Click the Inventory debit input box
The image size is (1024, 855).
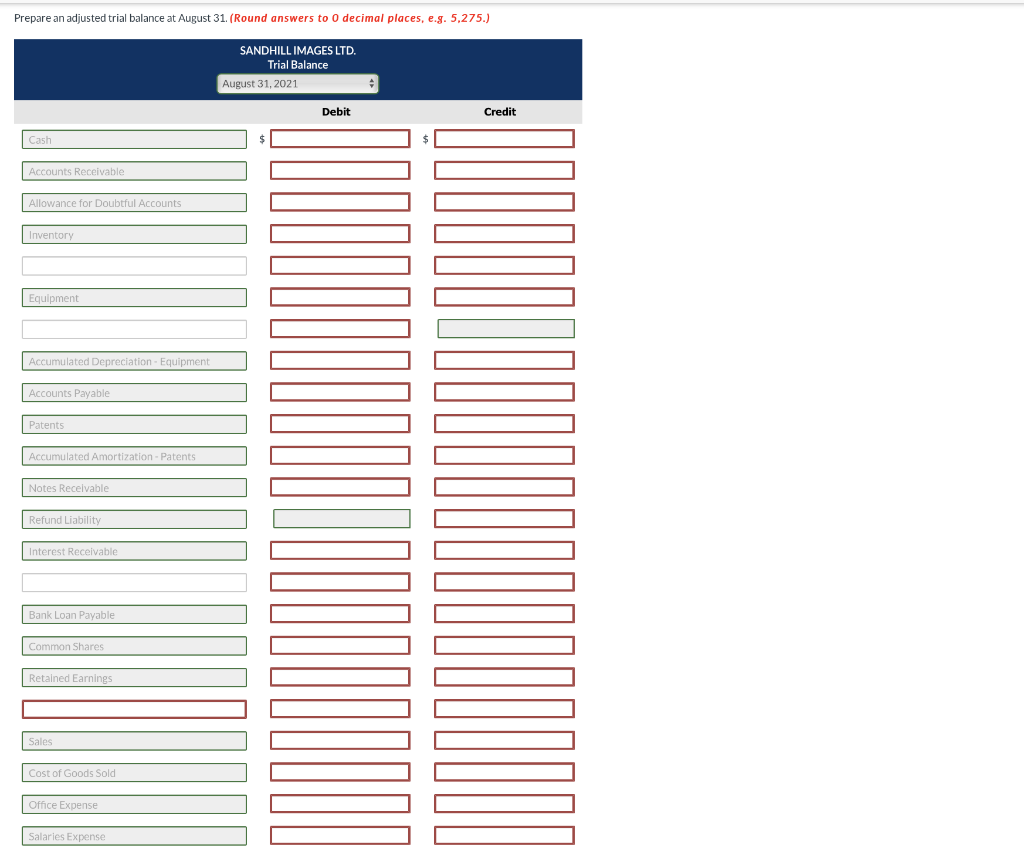pyautogui.click(x=340, y=234)
